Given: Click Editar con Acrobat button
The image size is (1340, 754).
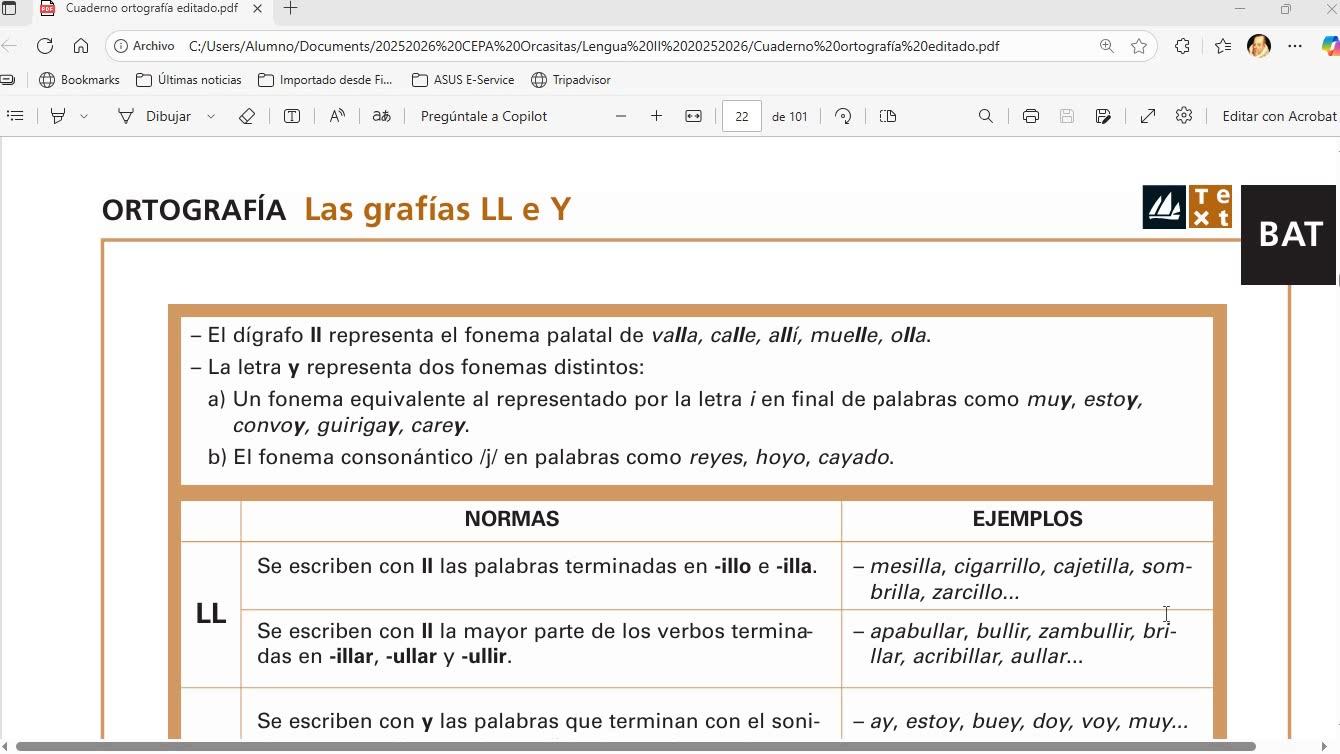Looking at the screenshot, I should click(1279, 116).
